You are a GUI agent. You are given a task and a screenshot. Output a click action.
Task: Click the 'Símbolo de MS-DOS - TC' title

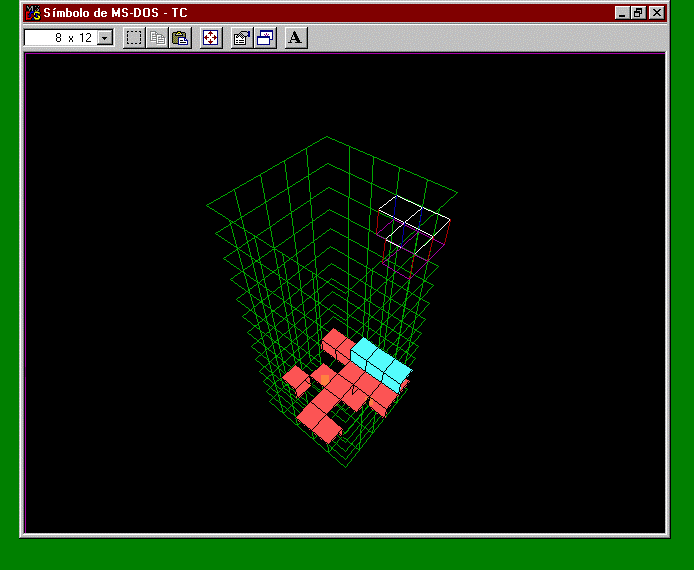pos(116,13)
